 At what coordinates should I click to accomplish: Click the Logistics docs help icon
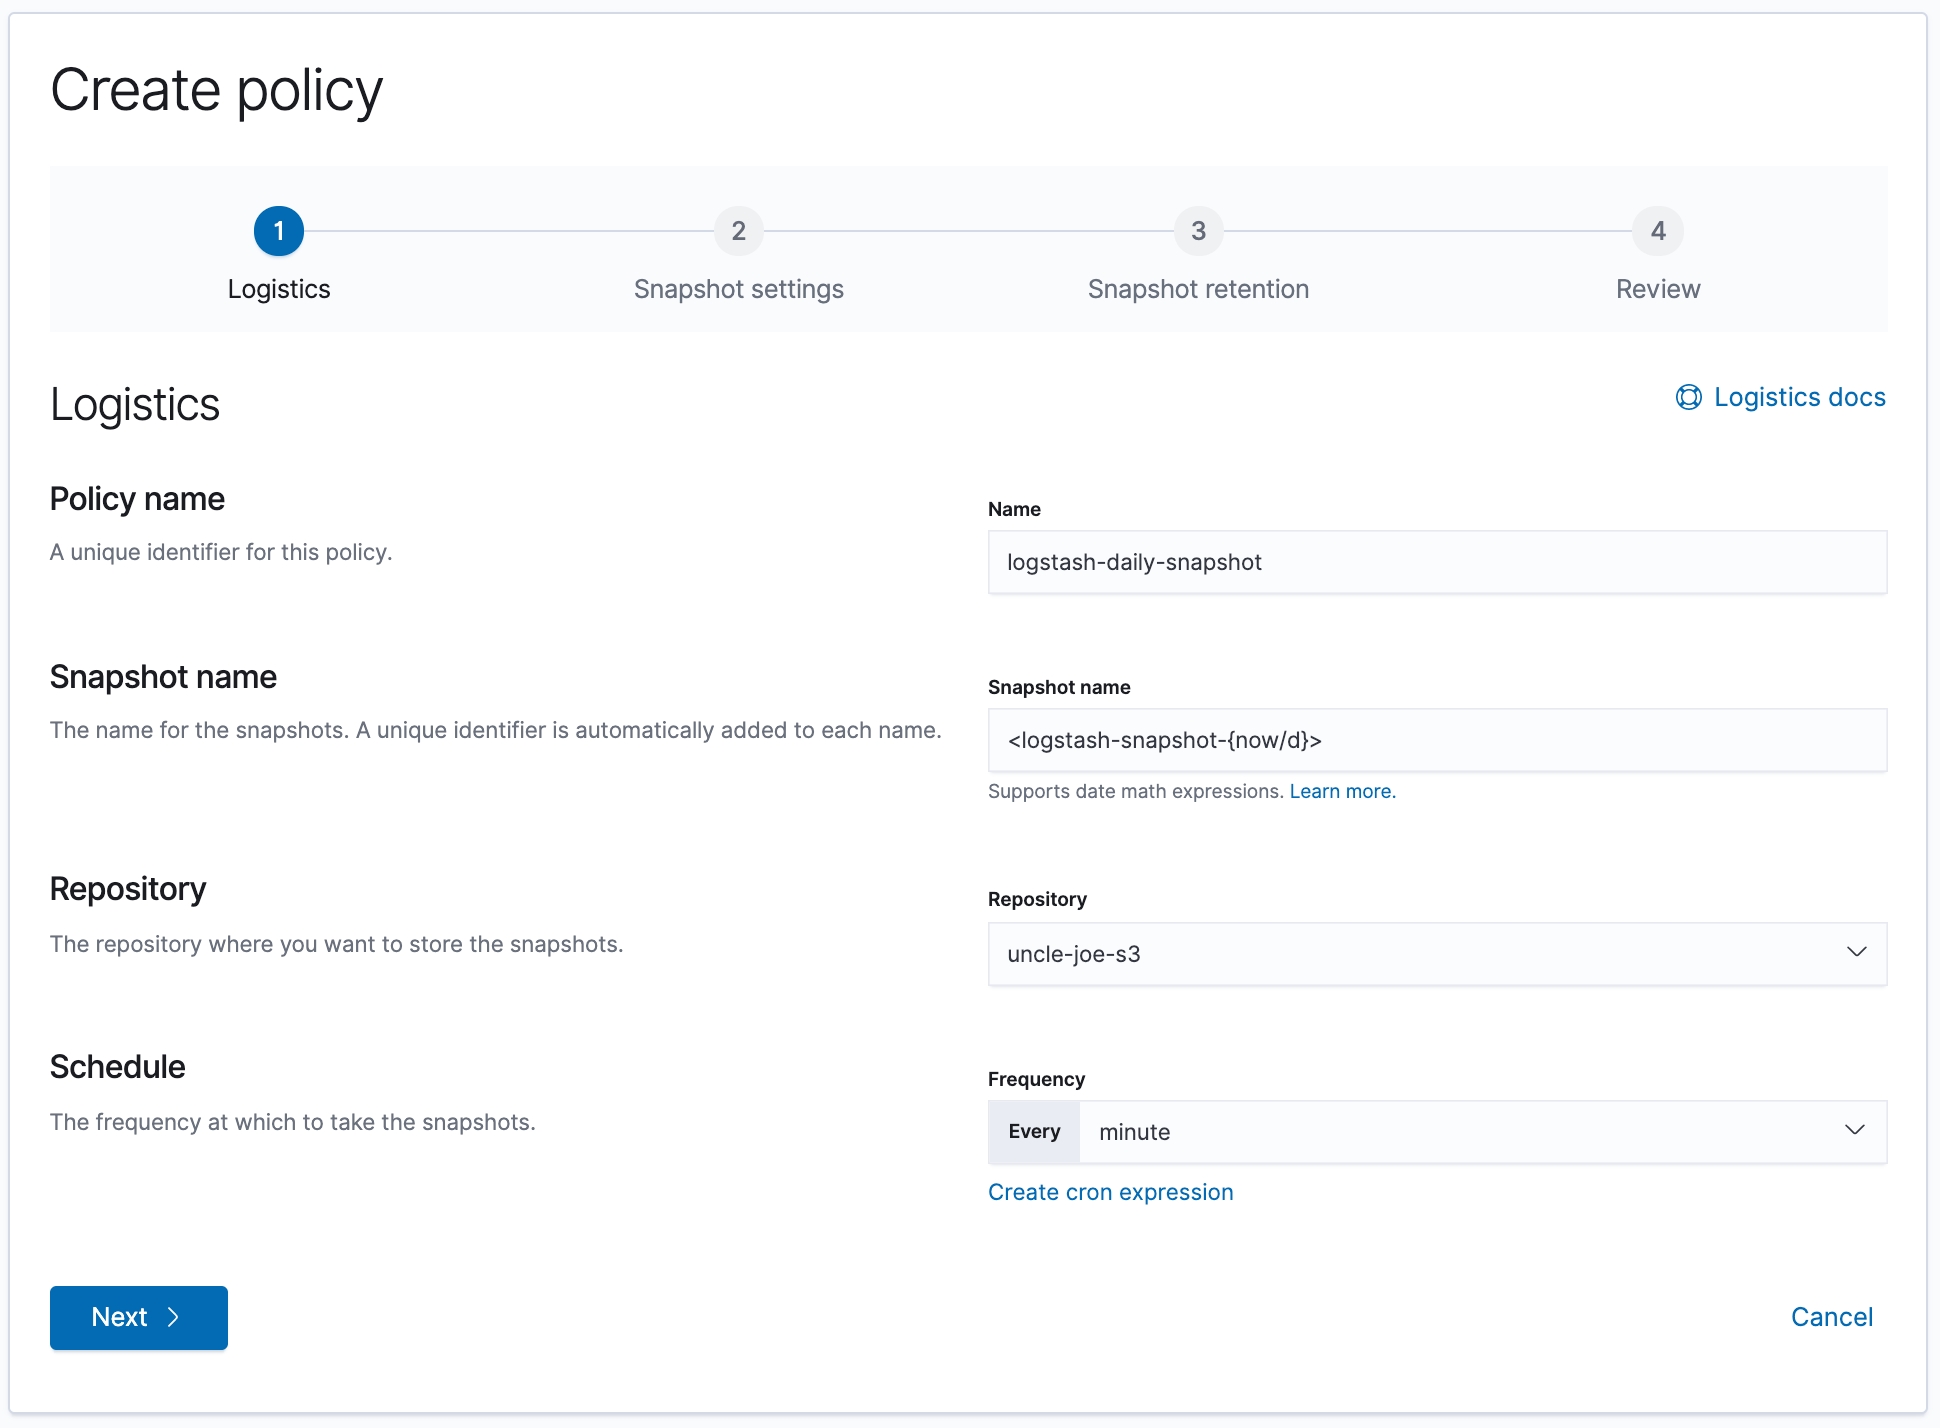pyautogui.click(x=1688, y=398)
